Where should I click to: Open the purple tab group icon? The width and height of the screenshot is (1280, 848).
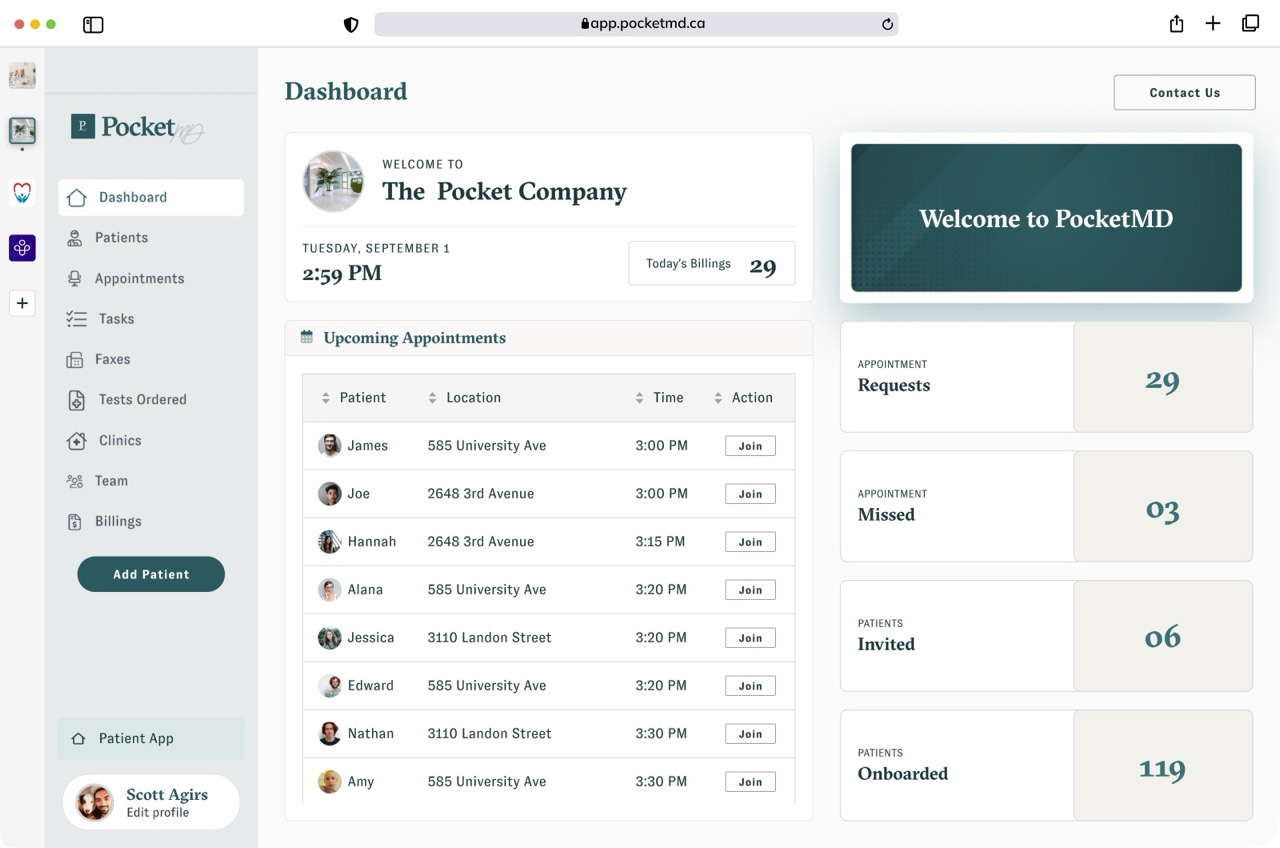pyautogui.click(x=22, y=247)
